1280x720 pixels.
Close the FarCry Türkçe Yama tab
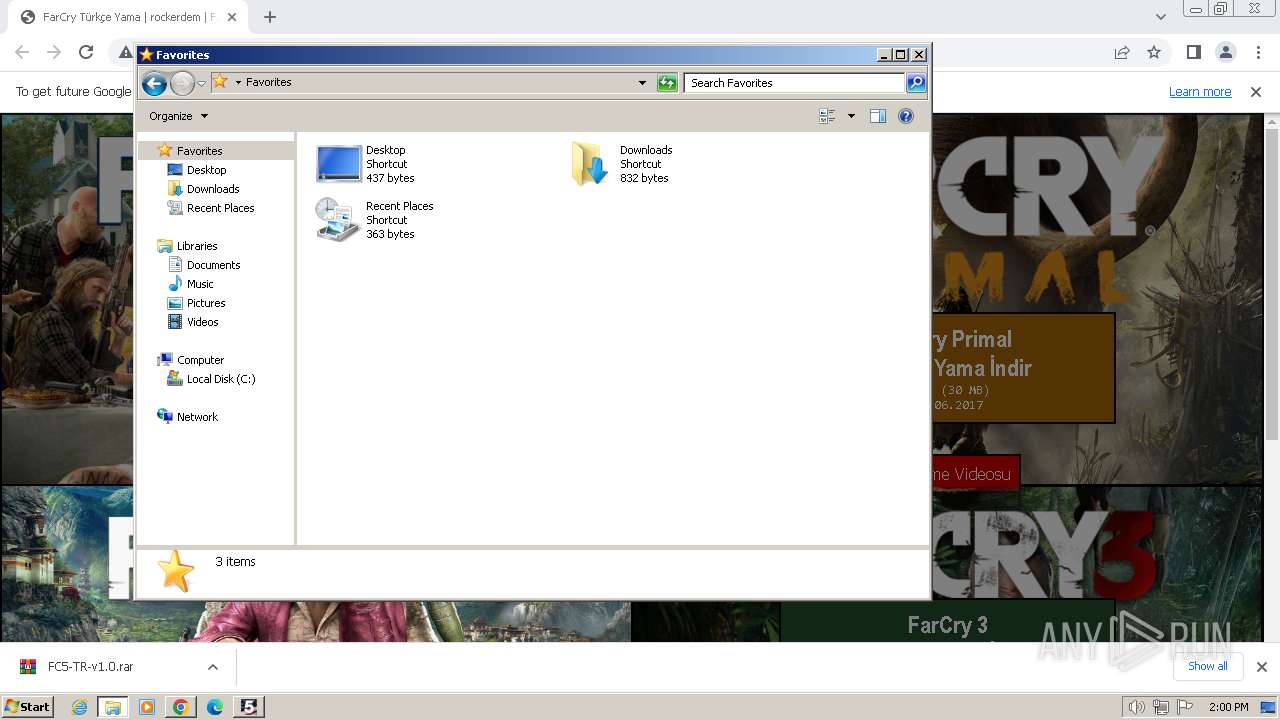[x=232, y=17]
